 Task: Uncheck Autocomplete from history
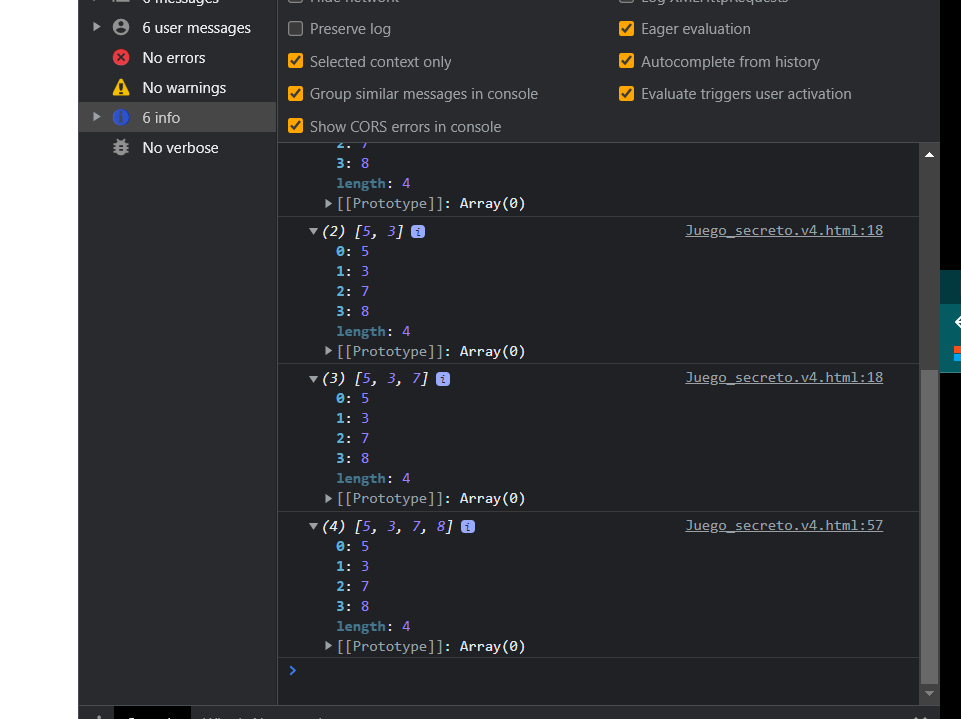point(626,61)
